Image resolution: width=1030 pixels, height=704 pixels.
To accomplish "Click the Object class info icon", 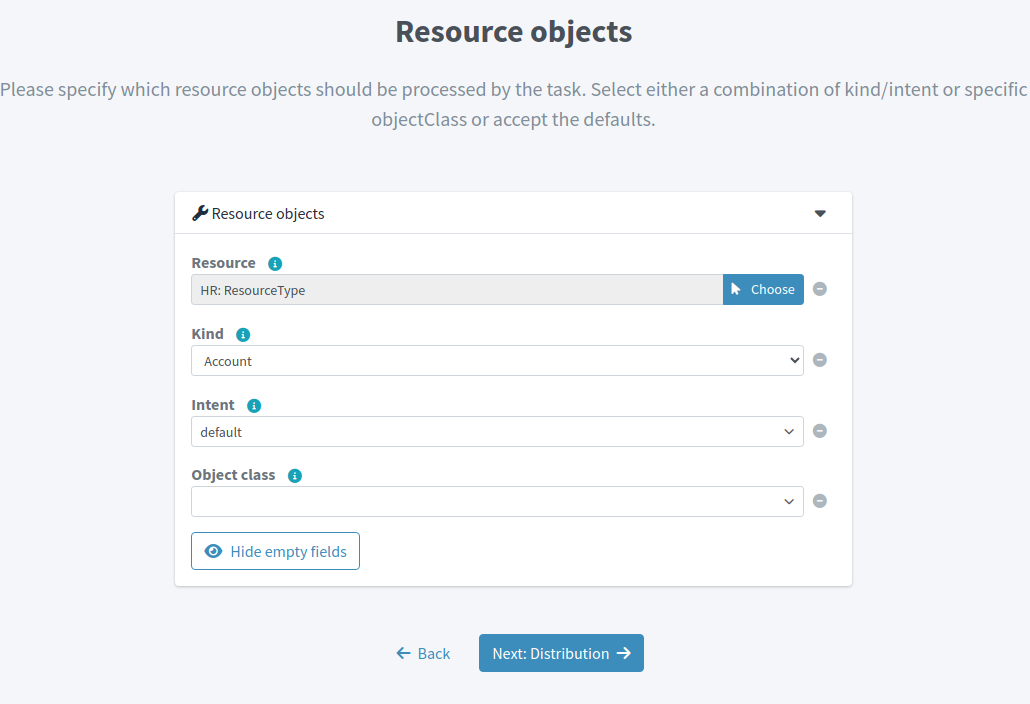I will (x=295, y=476).
